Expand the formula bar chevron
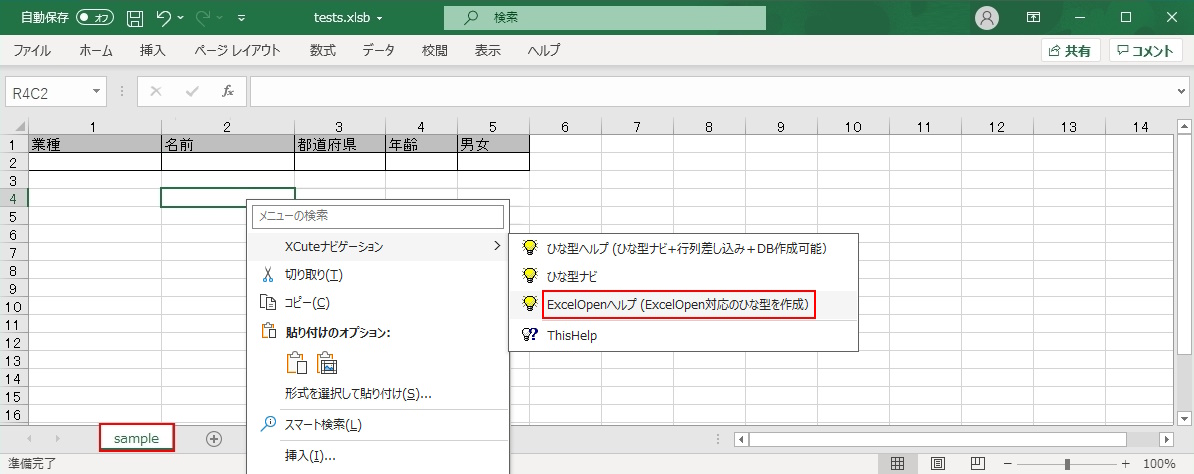Screen dimensions: 1194x474 click(1180, 91)
